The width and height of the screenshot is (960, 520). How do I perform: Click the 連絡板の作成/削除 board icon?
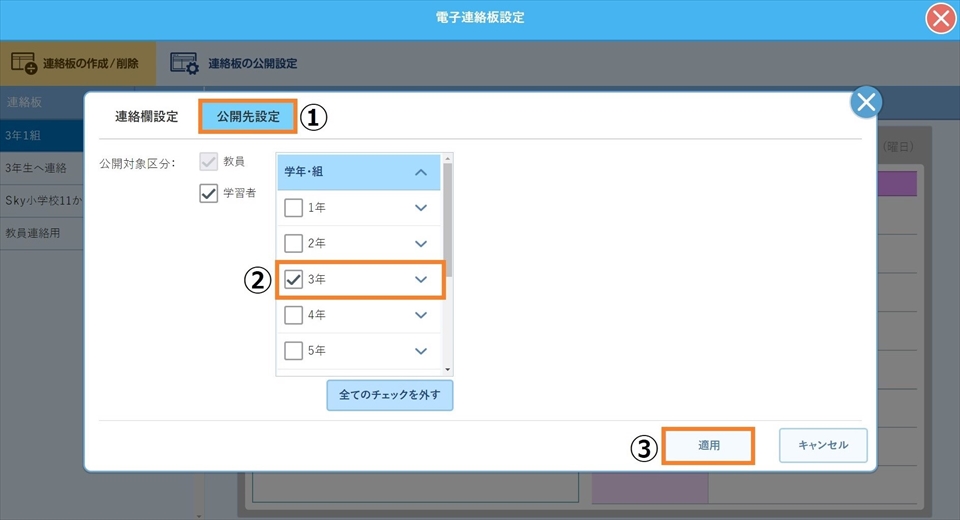pyautogui.click(x=23, y=63)
